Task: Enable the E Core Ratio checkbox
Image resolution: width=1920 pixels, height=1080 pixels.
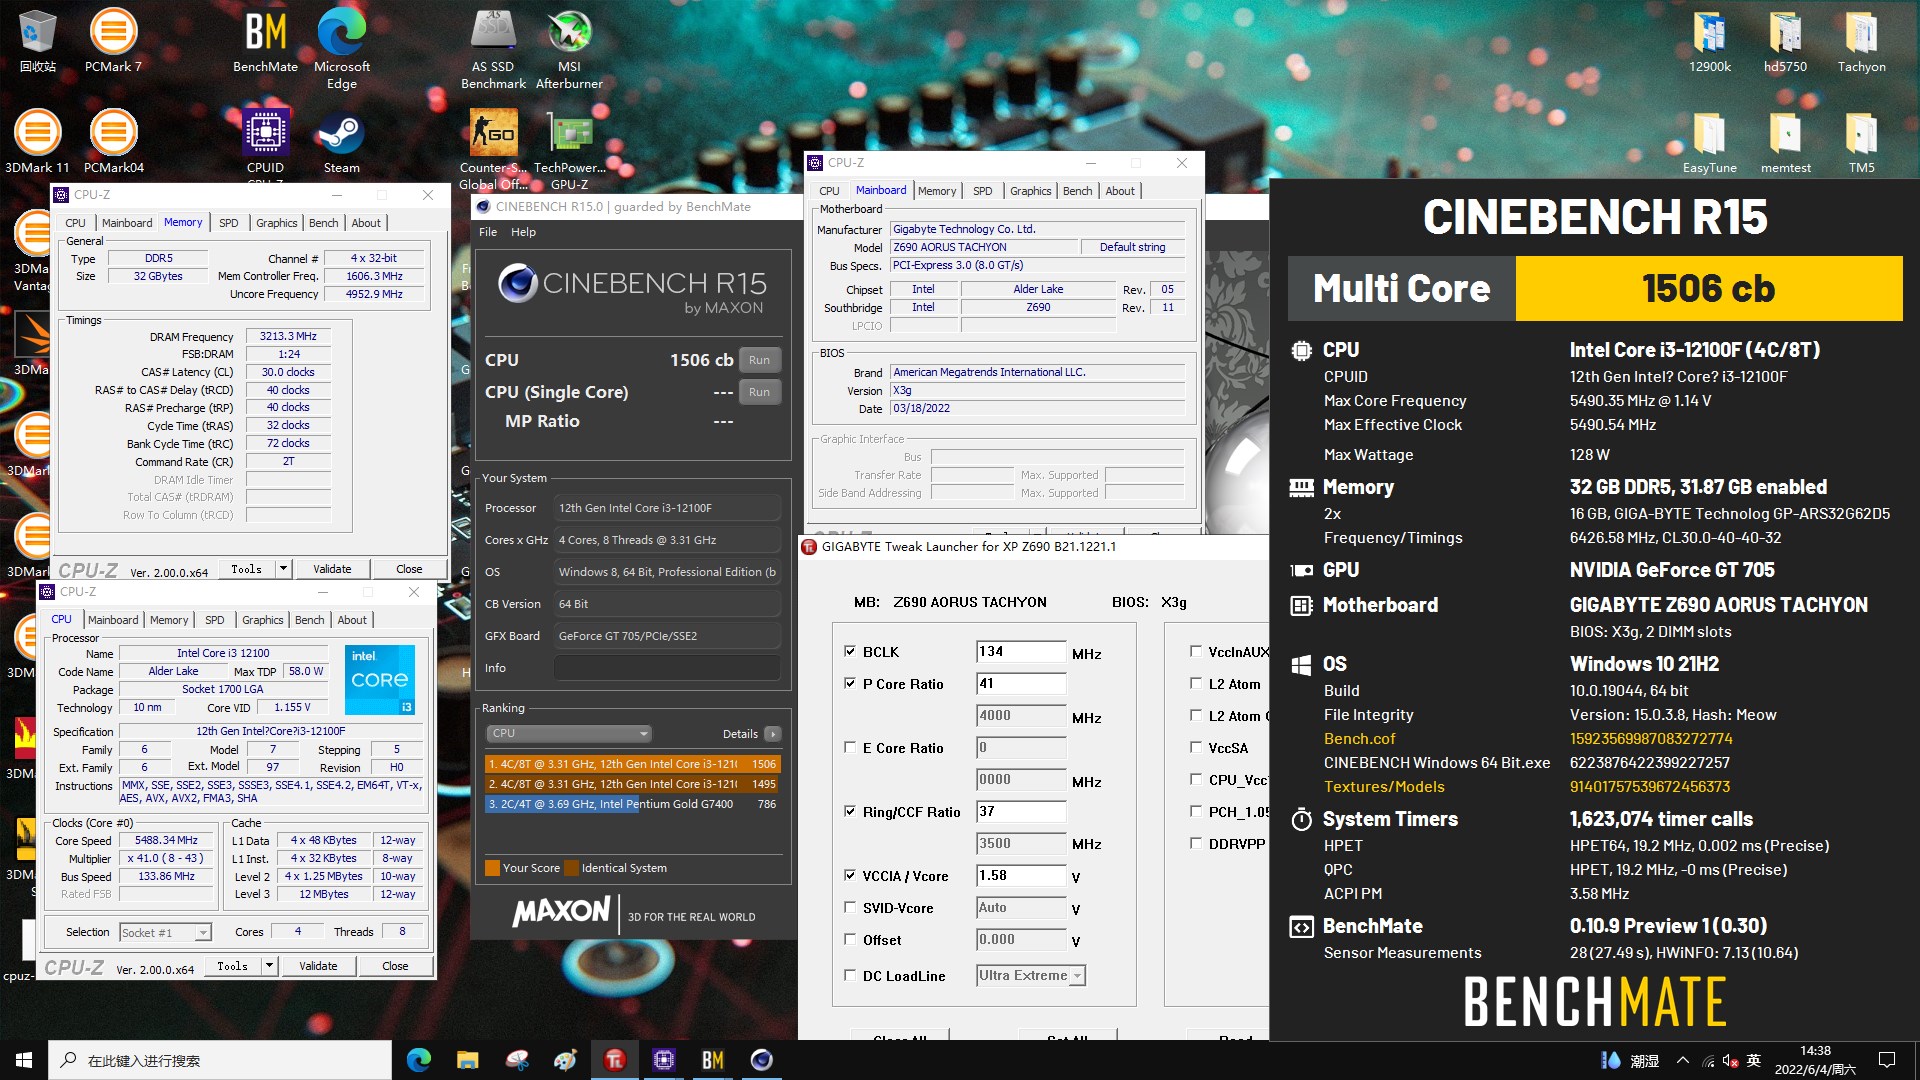Action: pos(850,747)
